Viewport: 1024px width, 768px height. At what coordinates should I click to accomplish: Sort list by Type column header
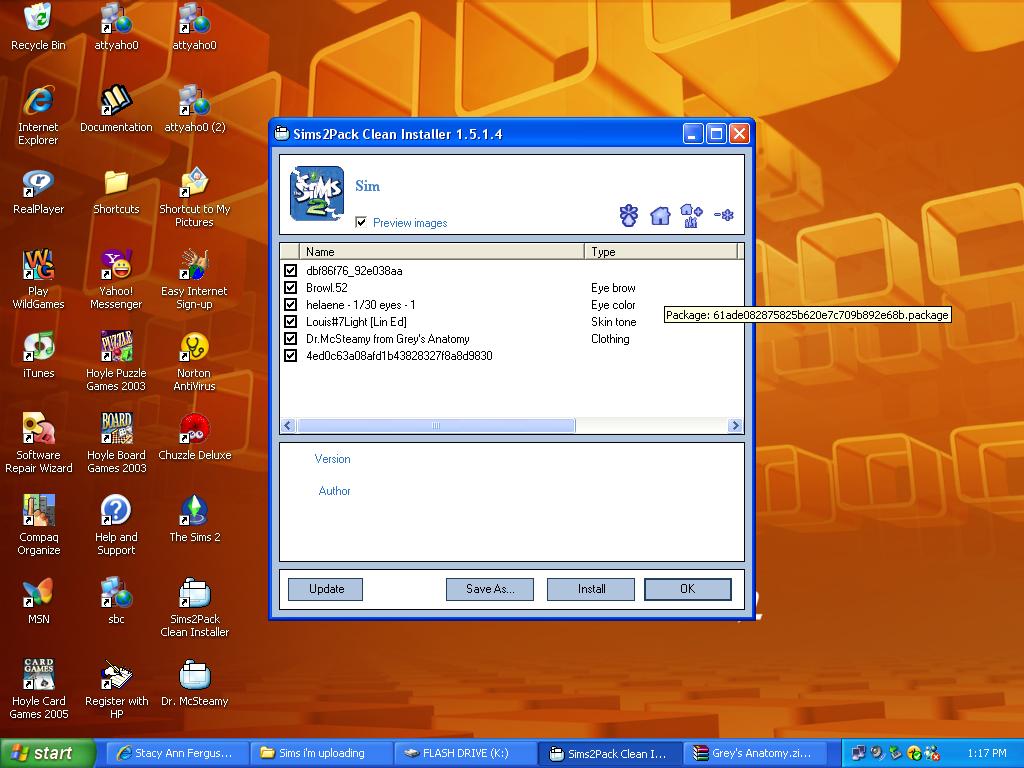point(660,251)
